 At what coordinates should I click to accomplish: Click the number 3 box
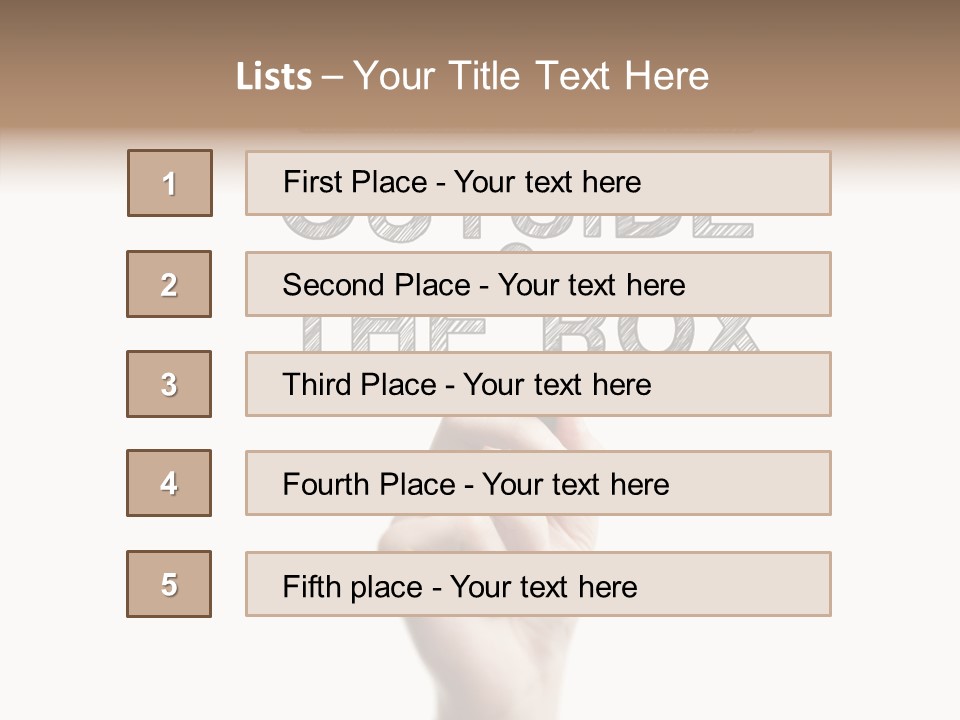pos(169,384)
